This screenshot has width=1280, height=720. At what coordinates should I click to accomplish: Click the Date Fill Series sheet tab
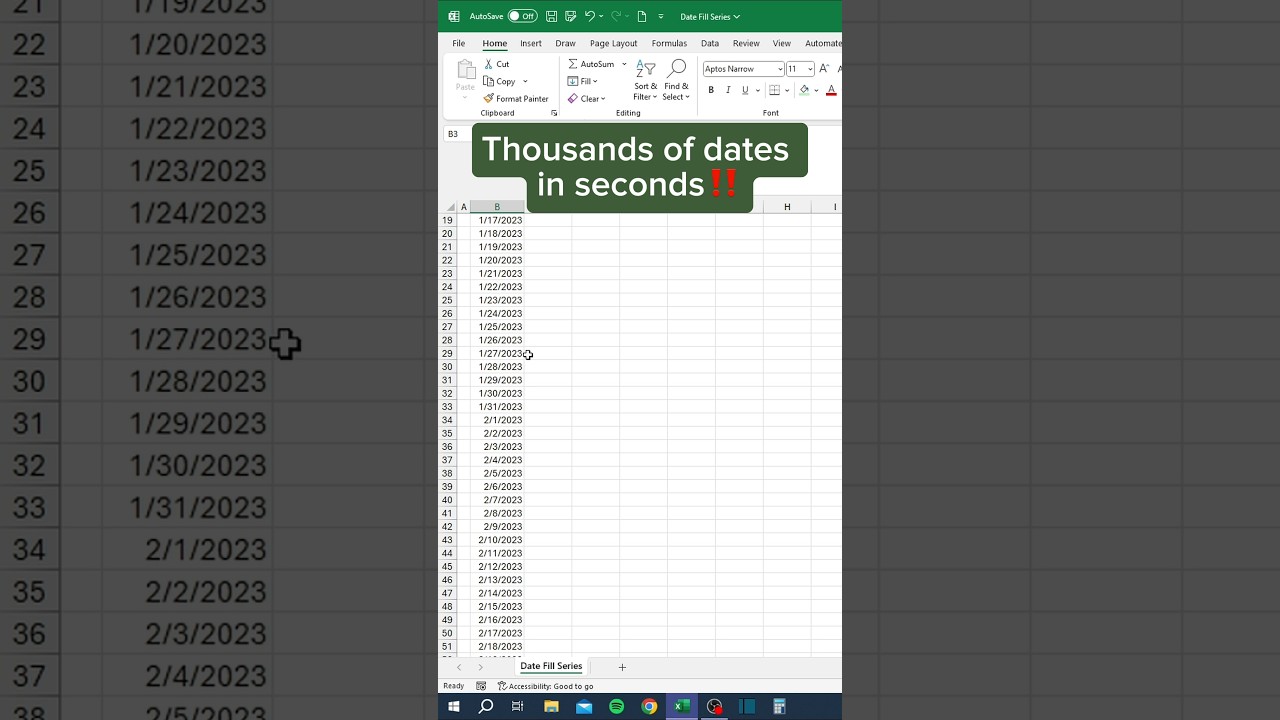point(551,666)
